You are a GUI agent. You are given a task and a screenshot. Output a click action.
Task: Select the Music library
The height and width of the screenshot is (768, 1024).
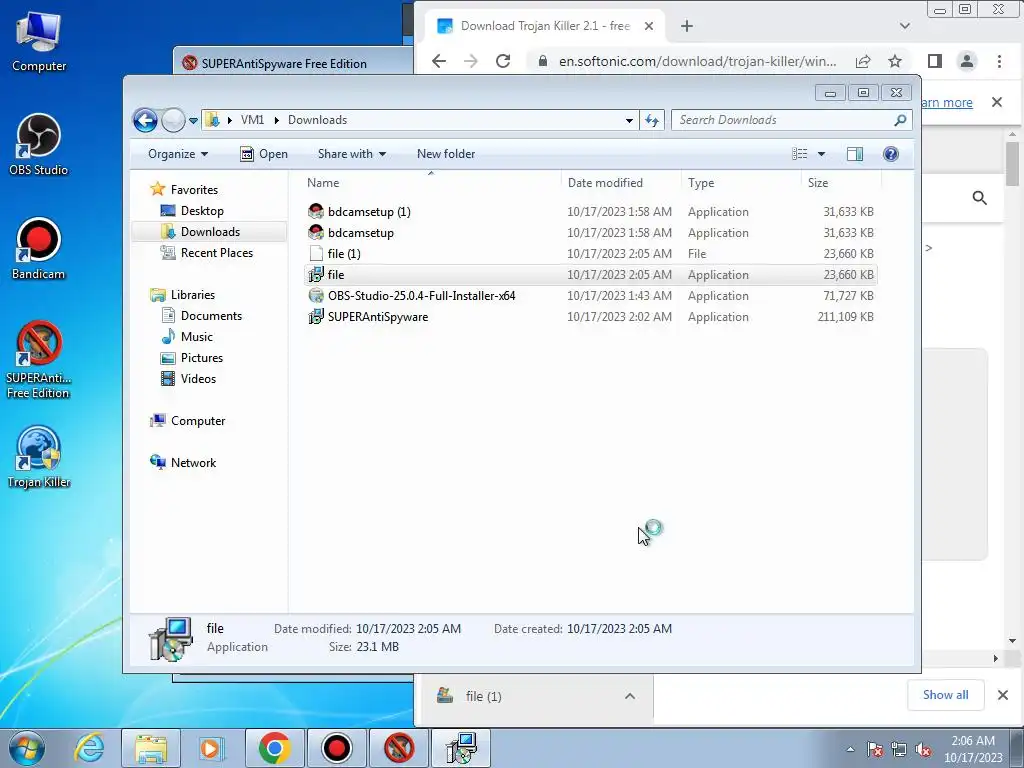pos(197,336)
